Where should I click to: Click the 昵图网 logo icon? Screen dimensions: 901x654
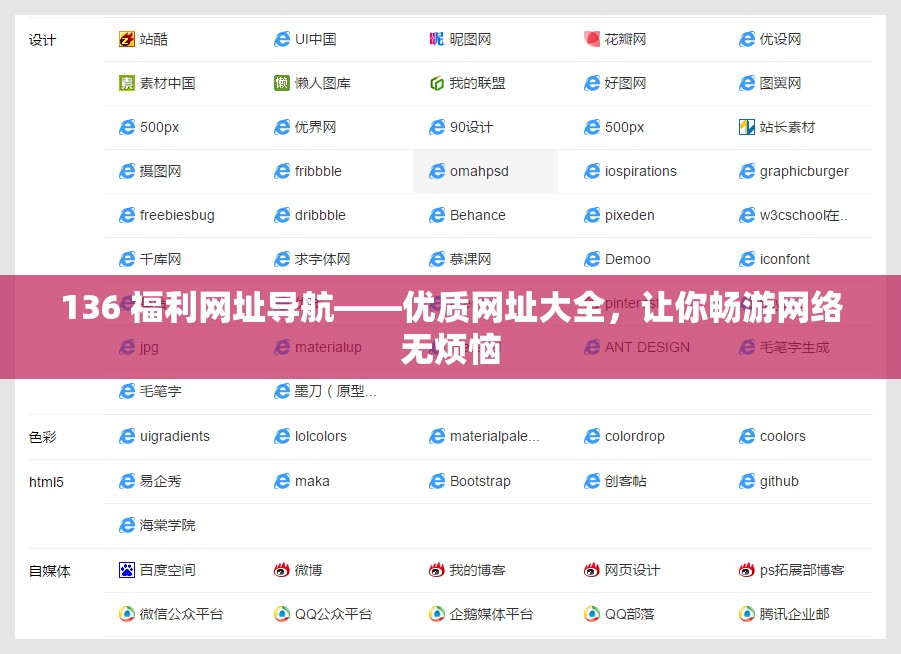[x=437, y=39]
